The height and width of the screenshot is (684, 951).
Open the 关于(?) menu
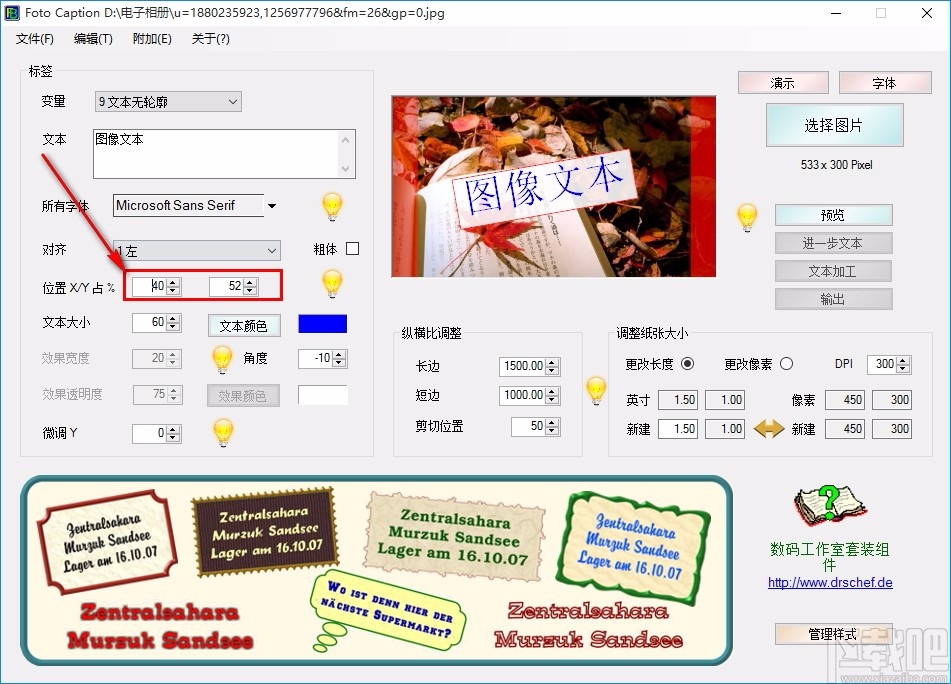pos(210,39)
